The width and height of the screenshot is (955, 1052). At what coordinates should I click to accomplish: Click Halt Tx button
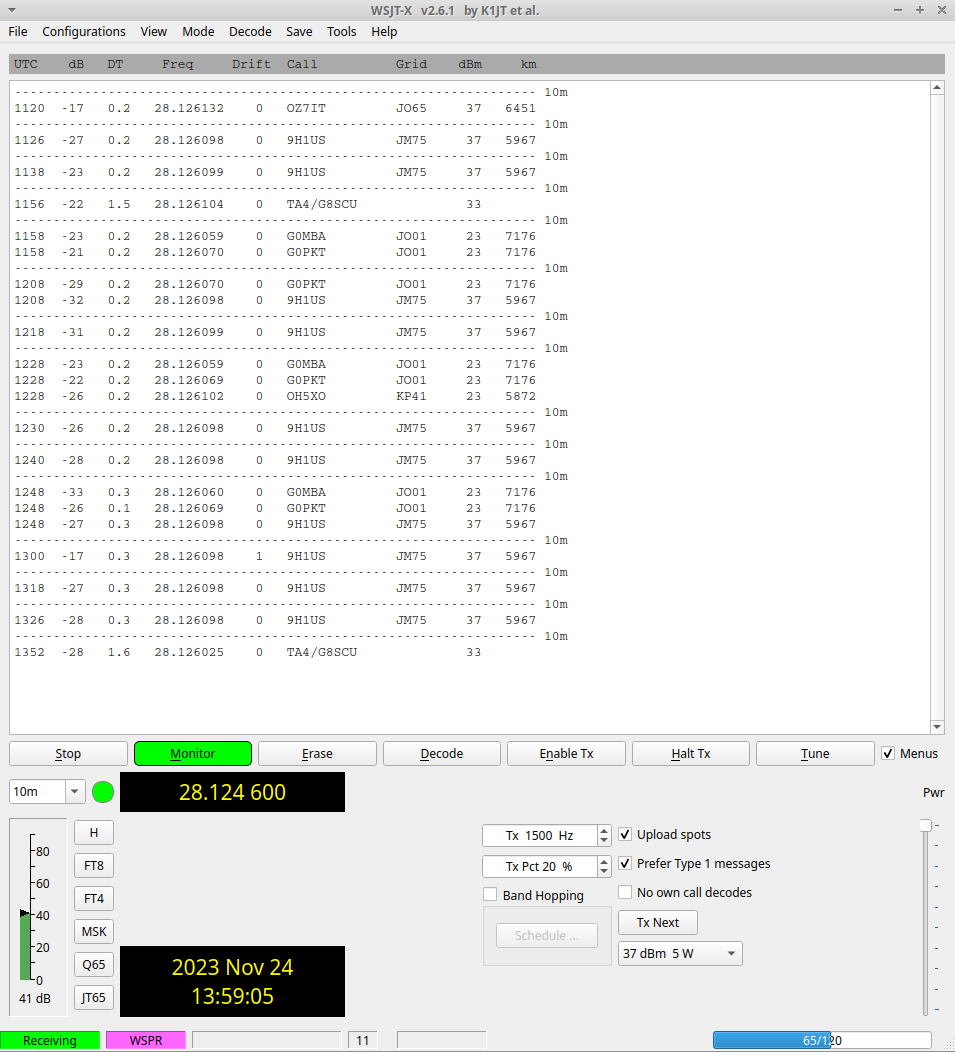691,753
